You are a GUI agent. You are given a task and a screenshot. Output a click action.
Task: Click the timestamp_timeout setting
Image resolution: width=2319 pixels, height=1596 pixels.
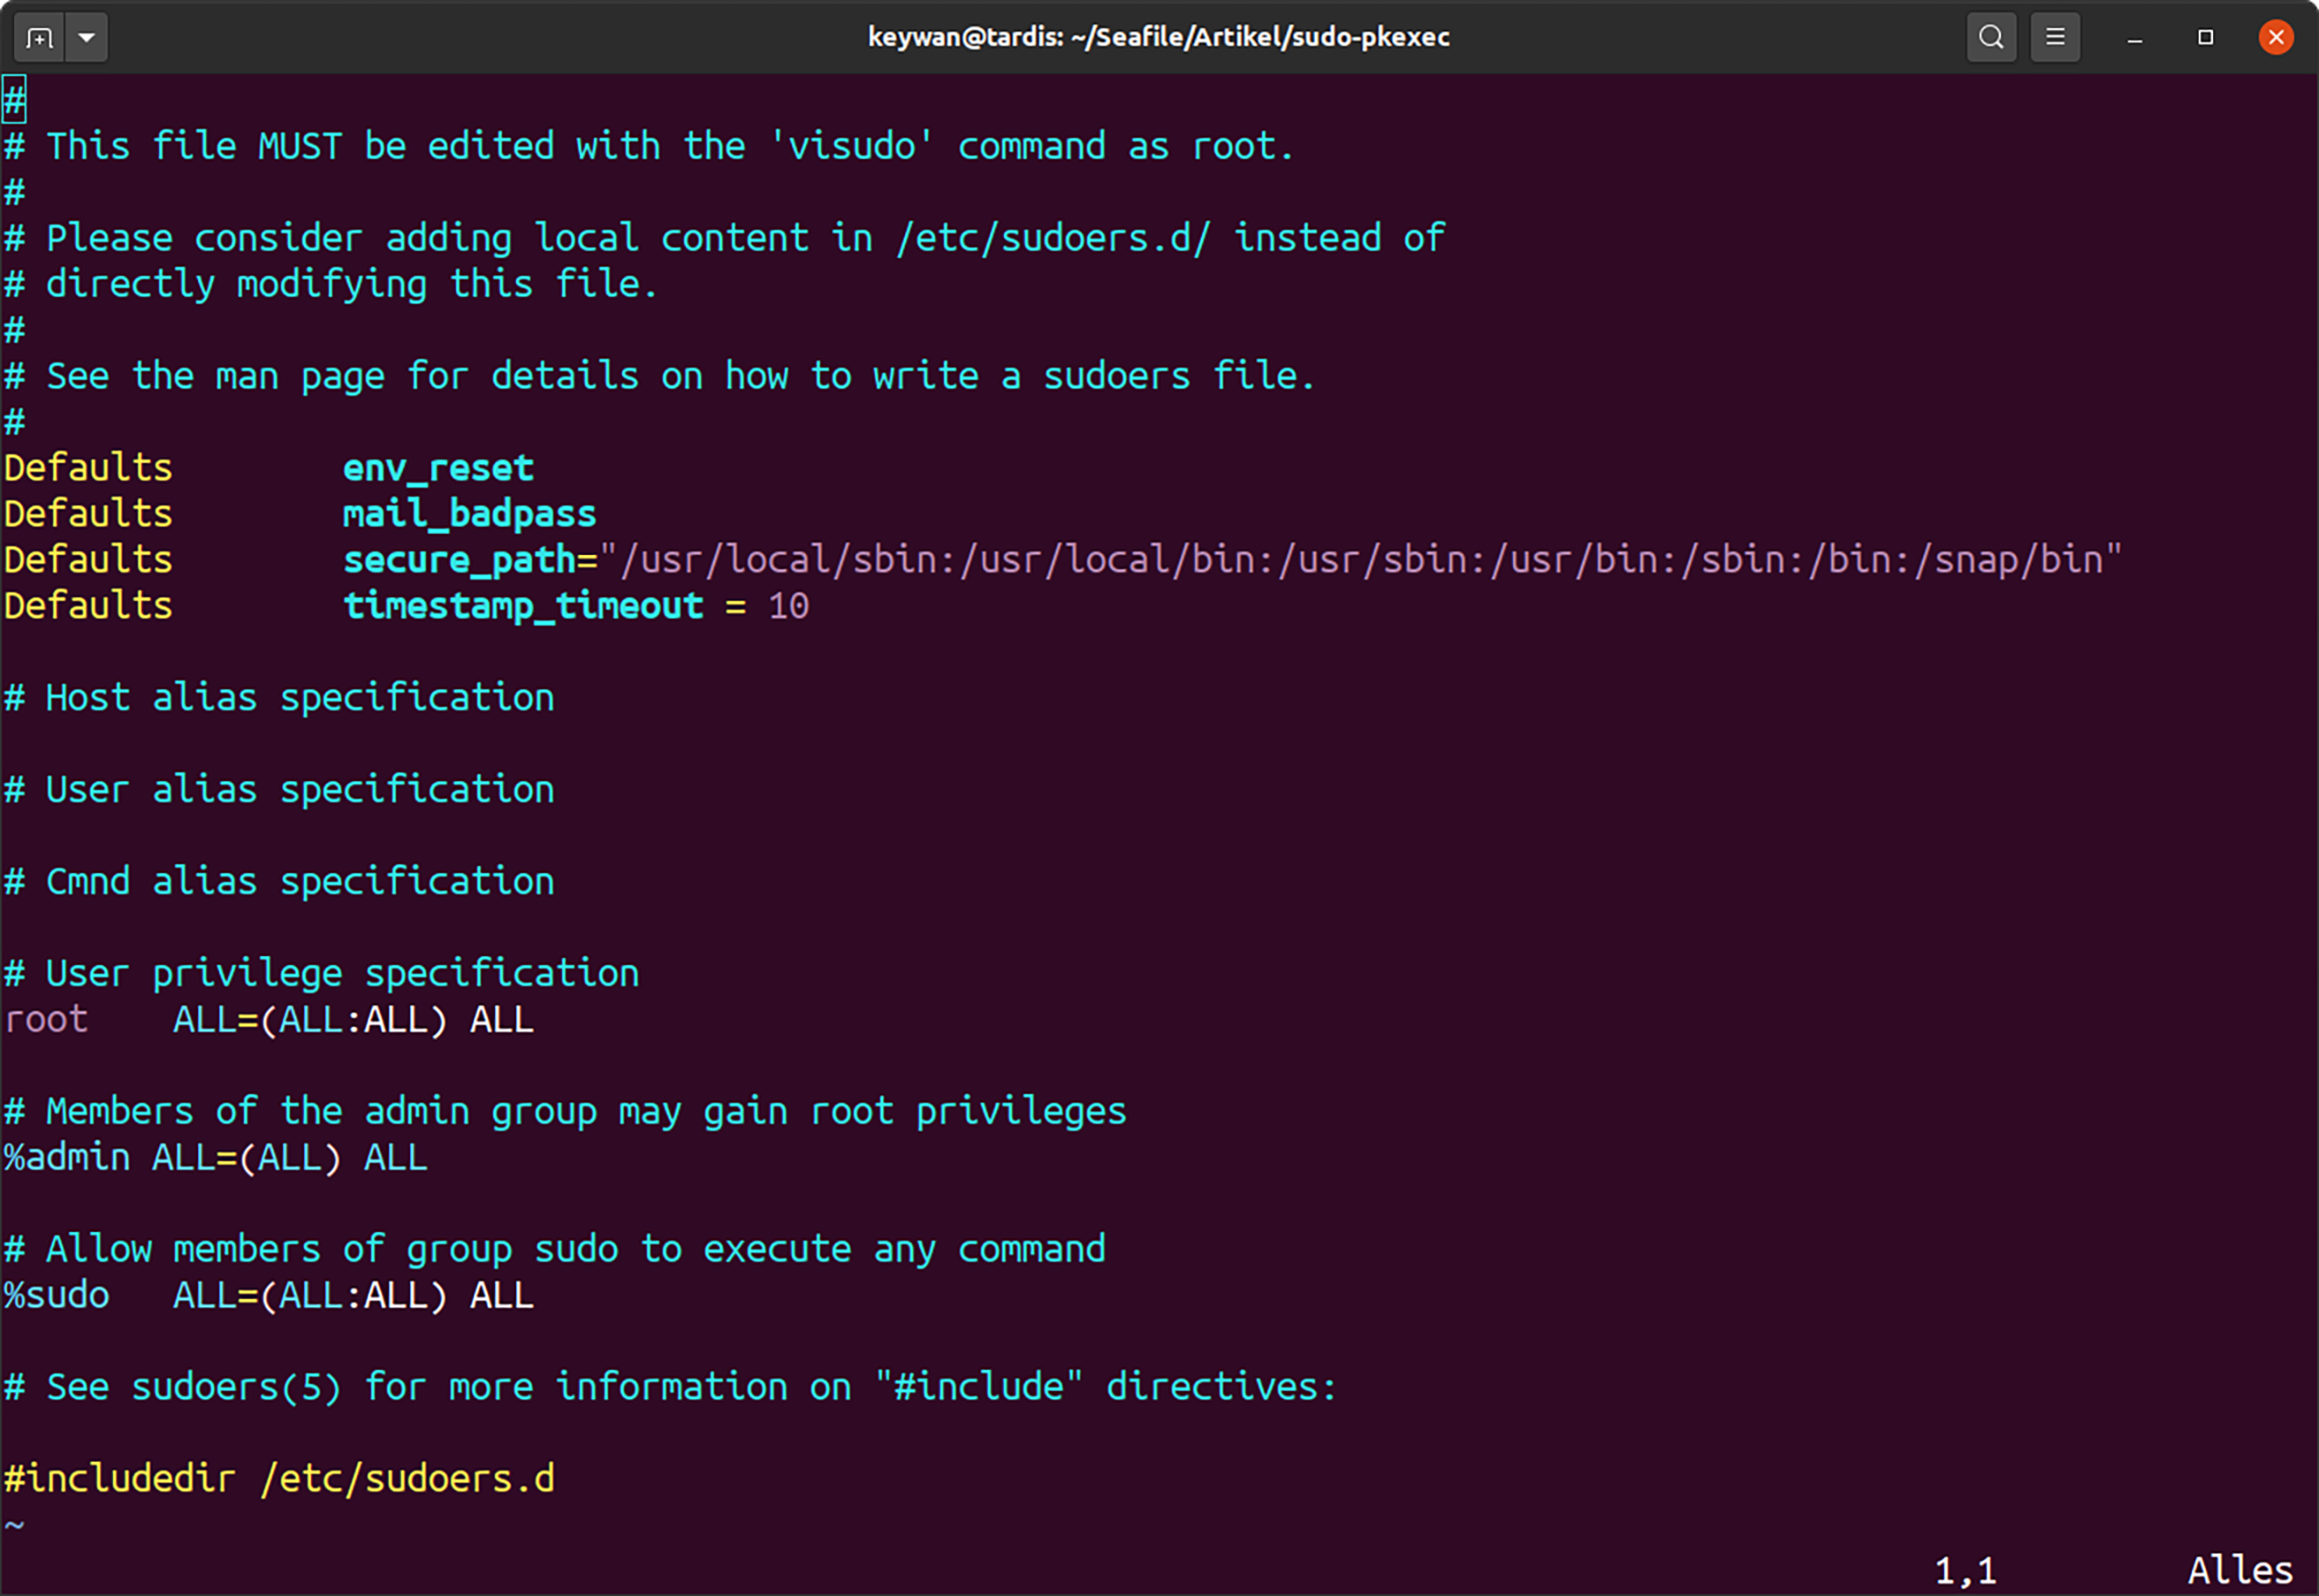tap(523, 605)
